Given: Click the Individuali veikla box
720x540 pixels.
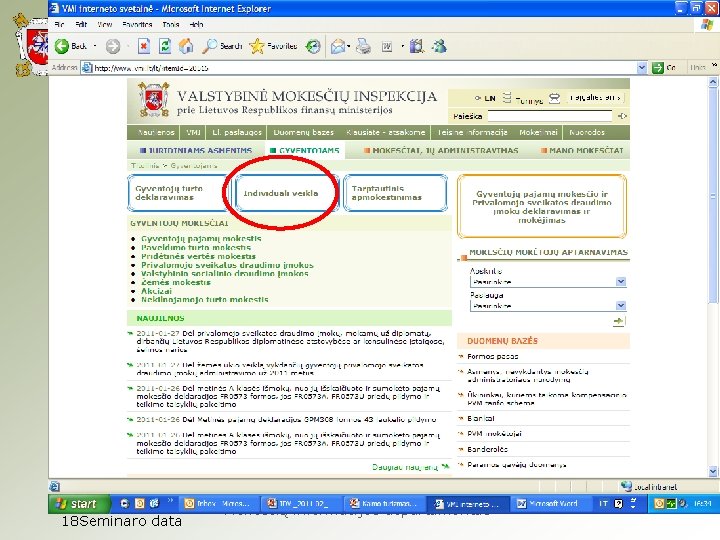Looking at the screenshot, I should 287,193.
